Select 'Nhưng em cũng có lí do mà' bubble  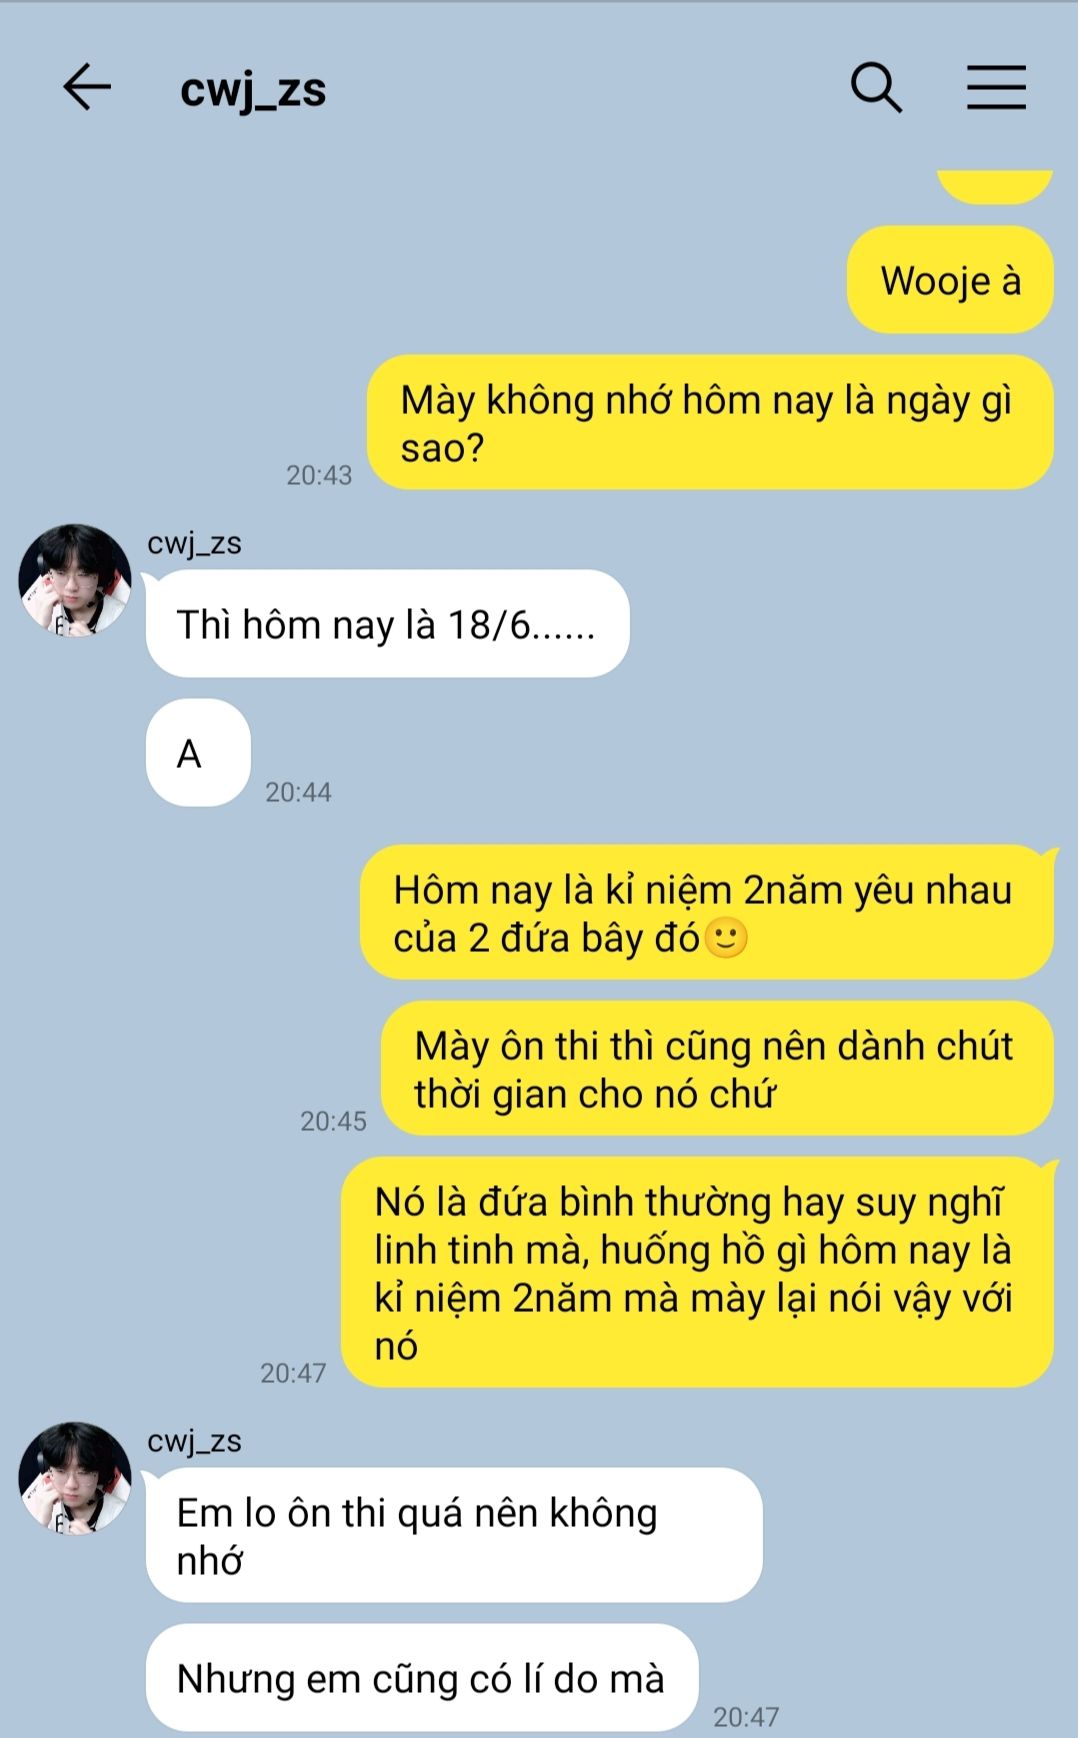tap(422, 1677)
